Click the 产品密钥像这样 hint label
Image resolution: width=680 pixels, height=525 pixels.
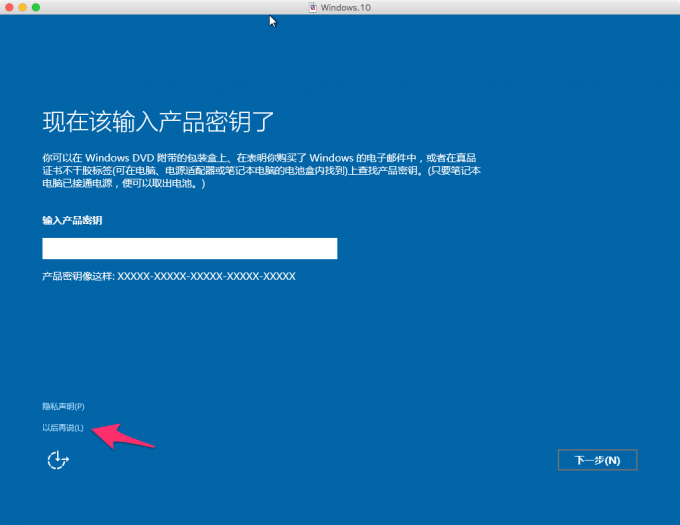(78, 276)
